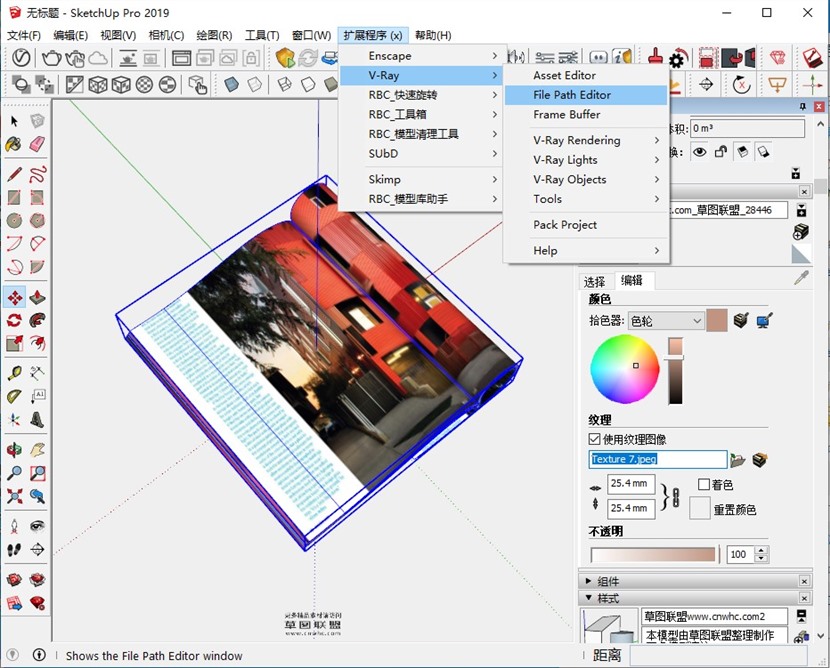Click the gear with red arrow icon
The height and width of the screenshot is (668, 830).
click(678, 58)
